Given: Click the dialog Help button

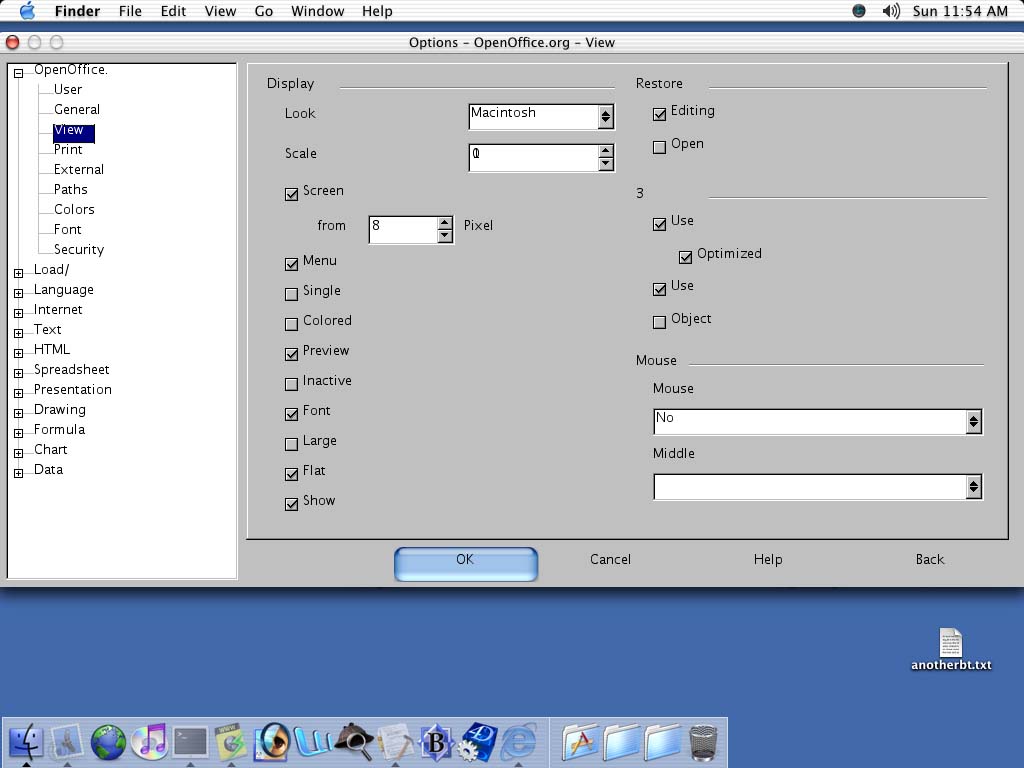Looking at the screenshot, I should coord(767,560).
